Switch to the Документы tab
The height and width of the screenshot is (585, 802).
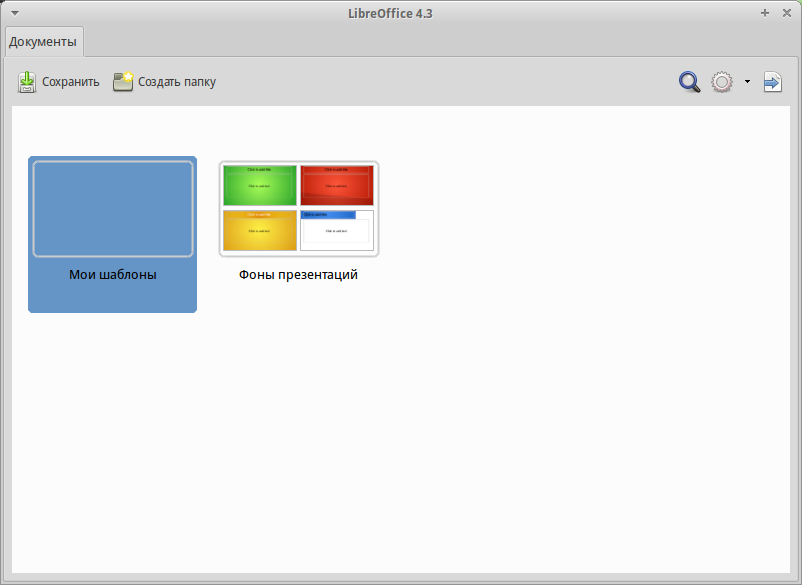43,42
